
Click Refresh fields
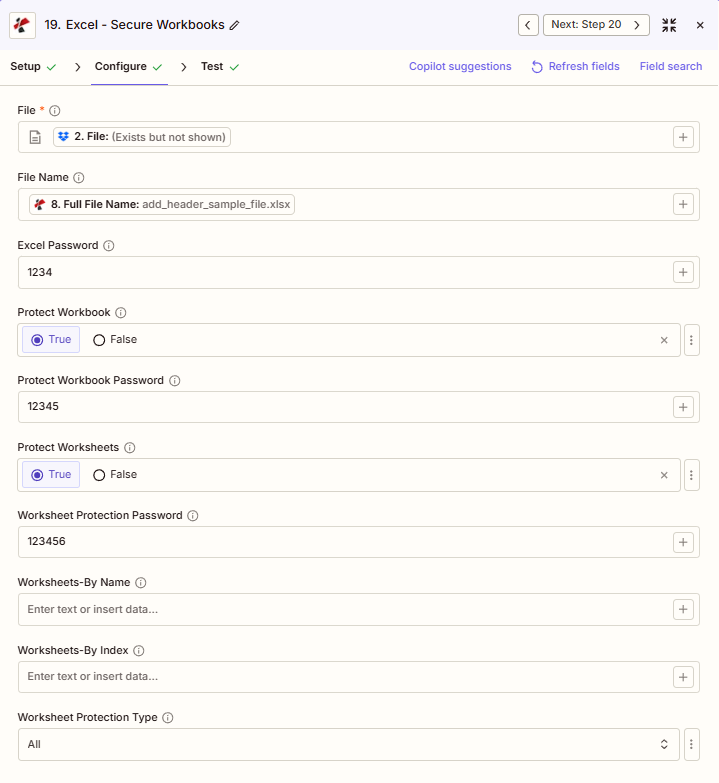[x=575, y=66]
